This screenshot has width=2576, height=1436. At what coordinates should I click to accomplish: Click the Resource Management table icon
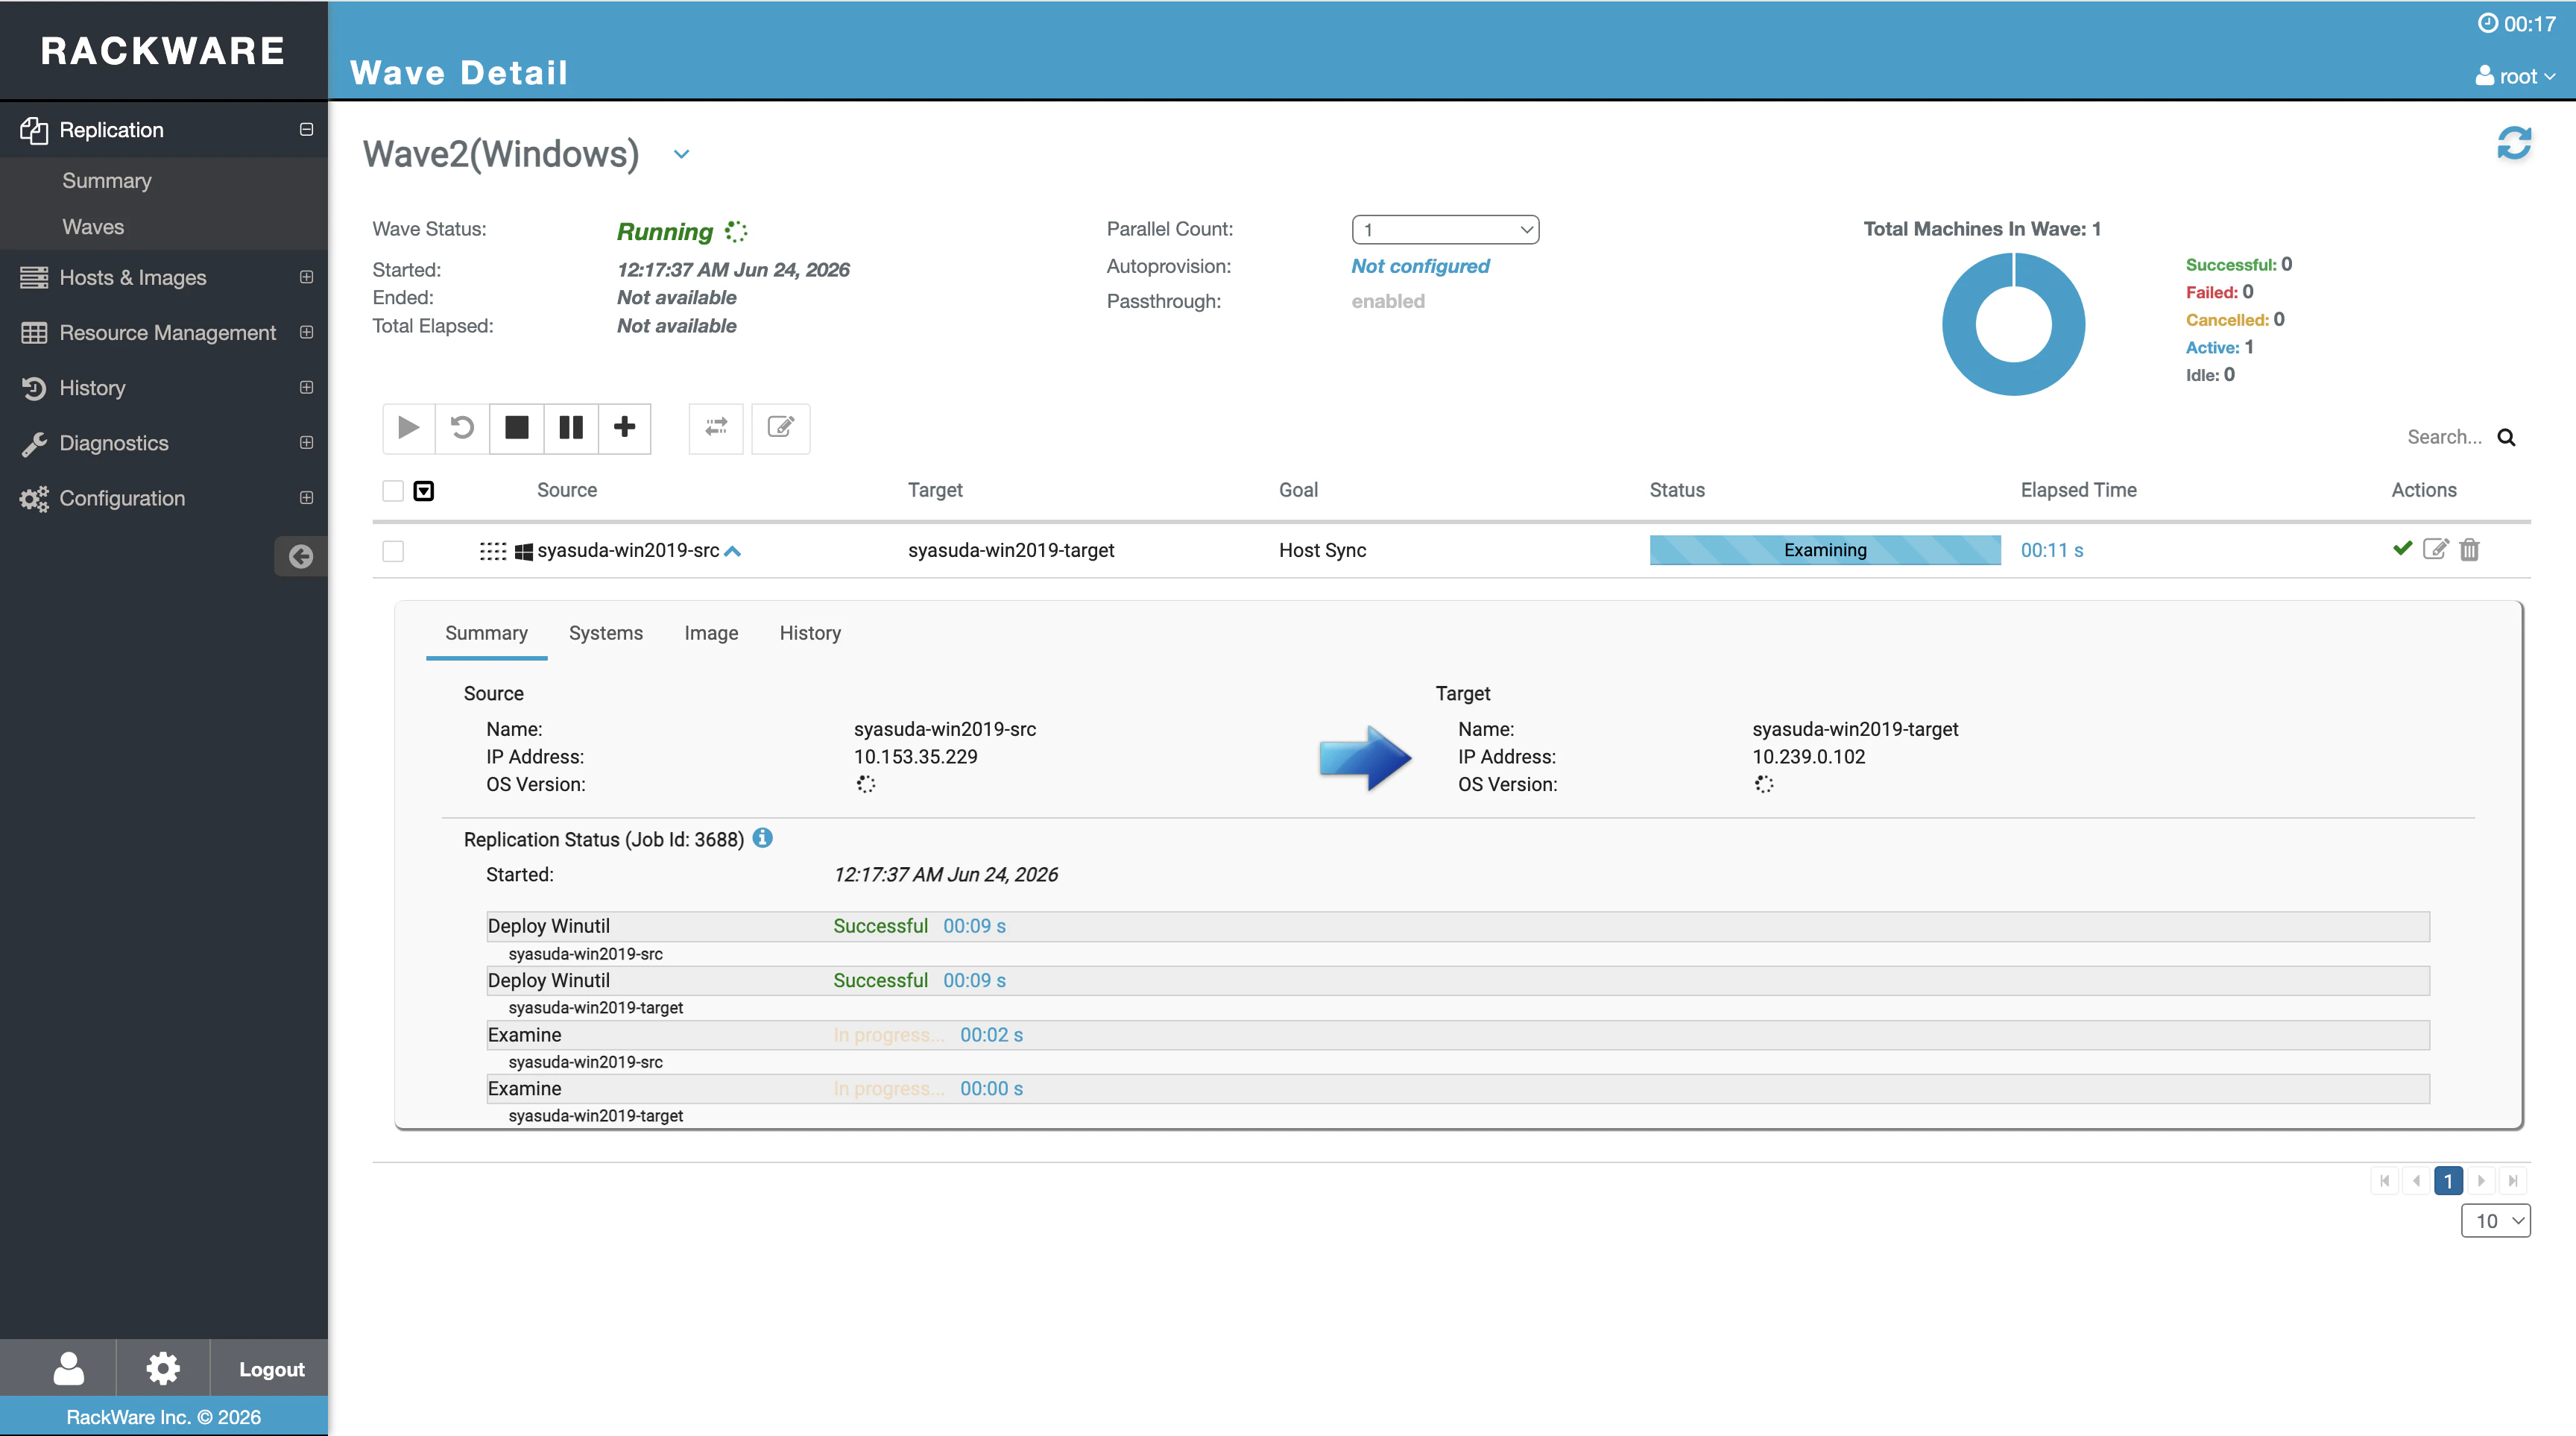point(34,332)
